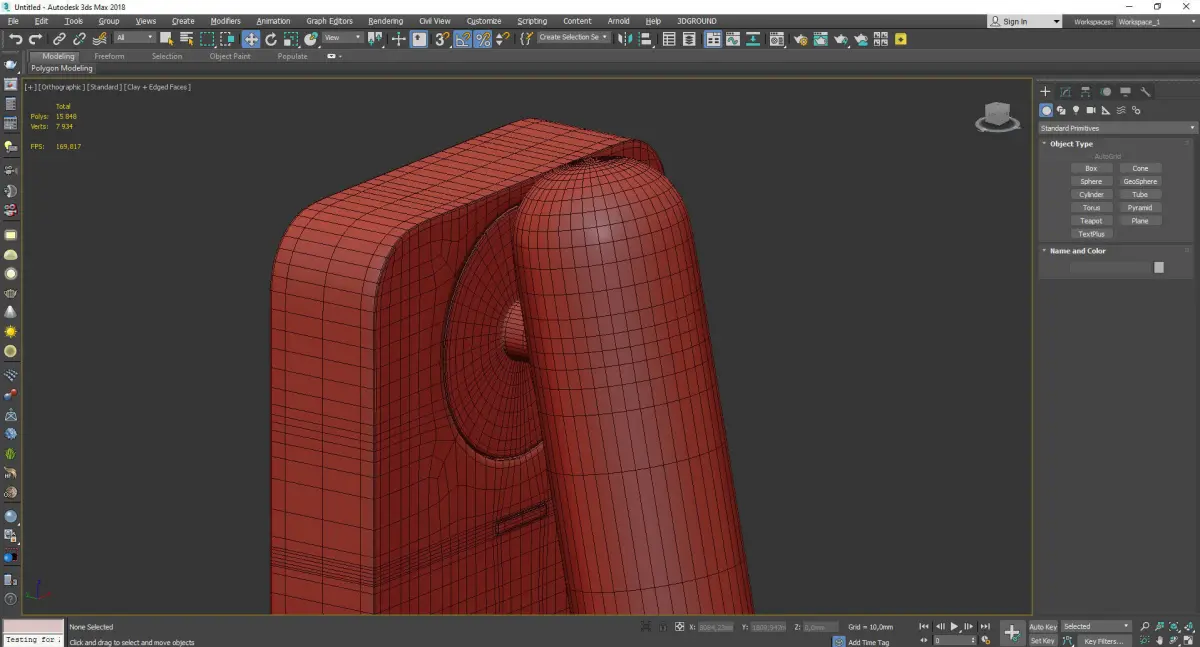Switch to Cameras category icon
This screenshot has width=1200, height=647.
1091,110
